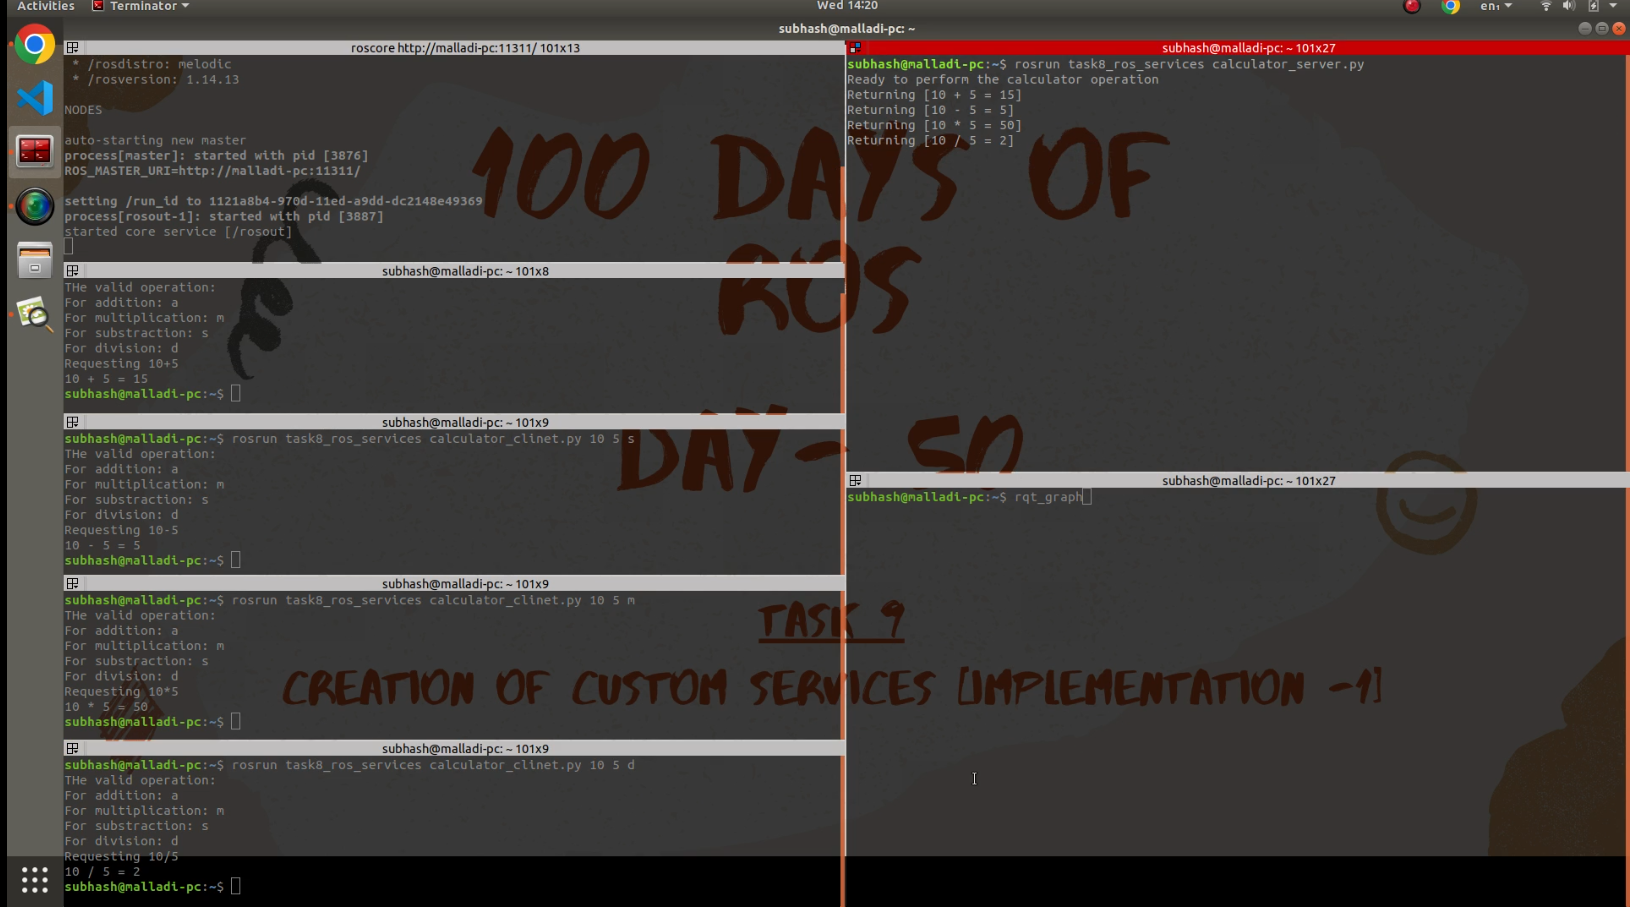Click 'Ready to perform the calculator operation' line

coord(1002,80)
